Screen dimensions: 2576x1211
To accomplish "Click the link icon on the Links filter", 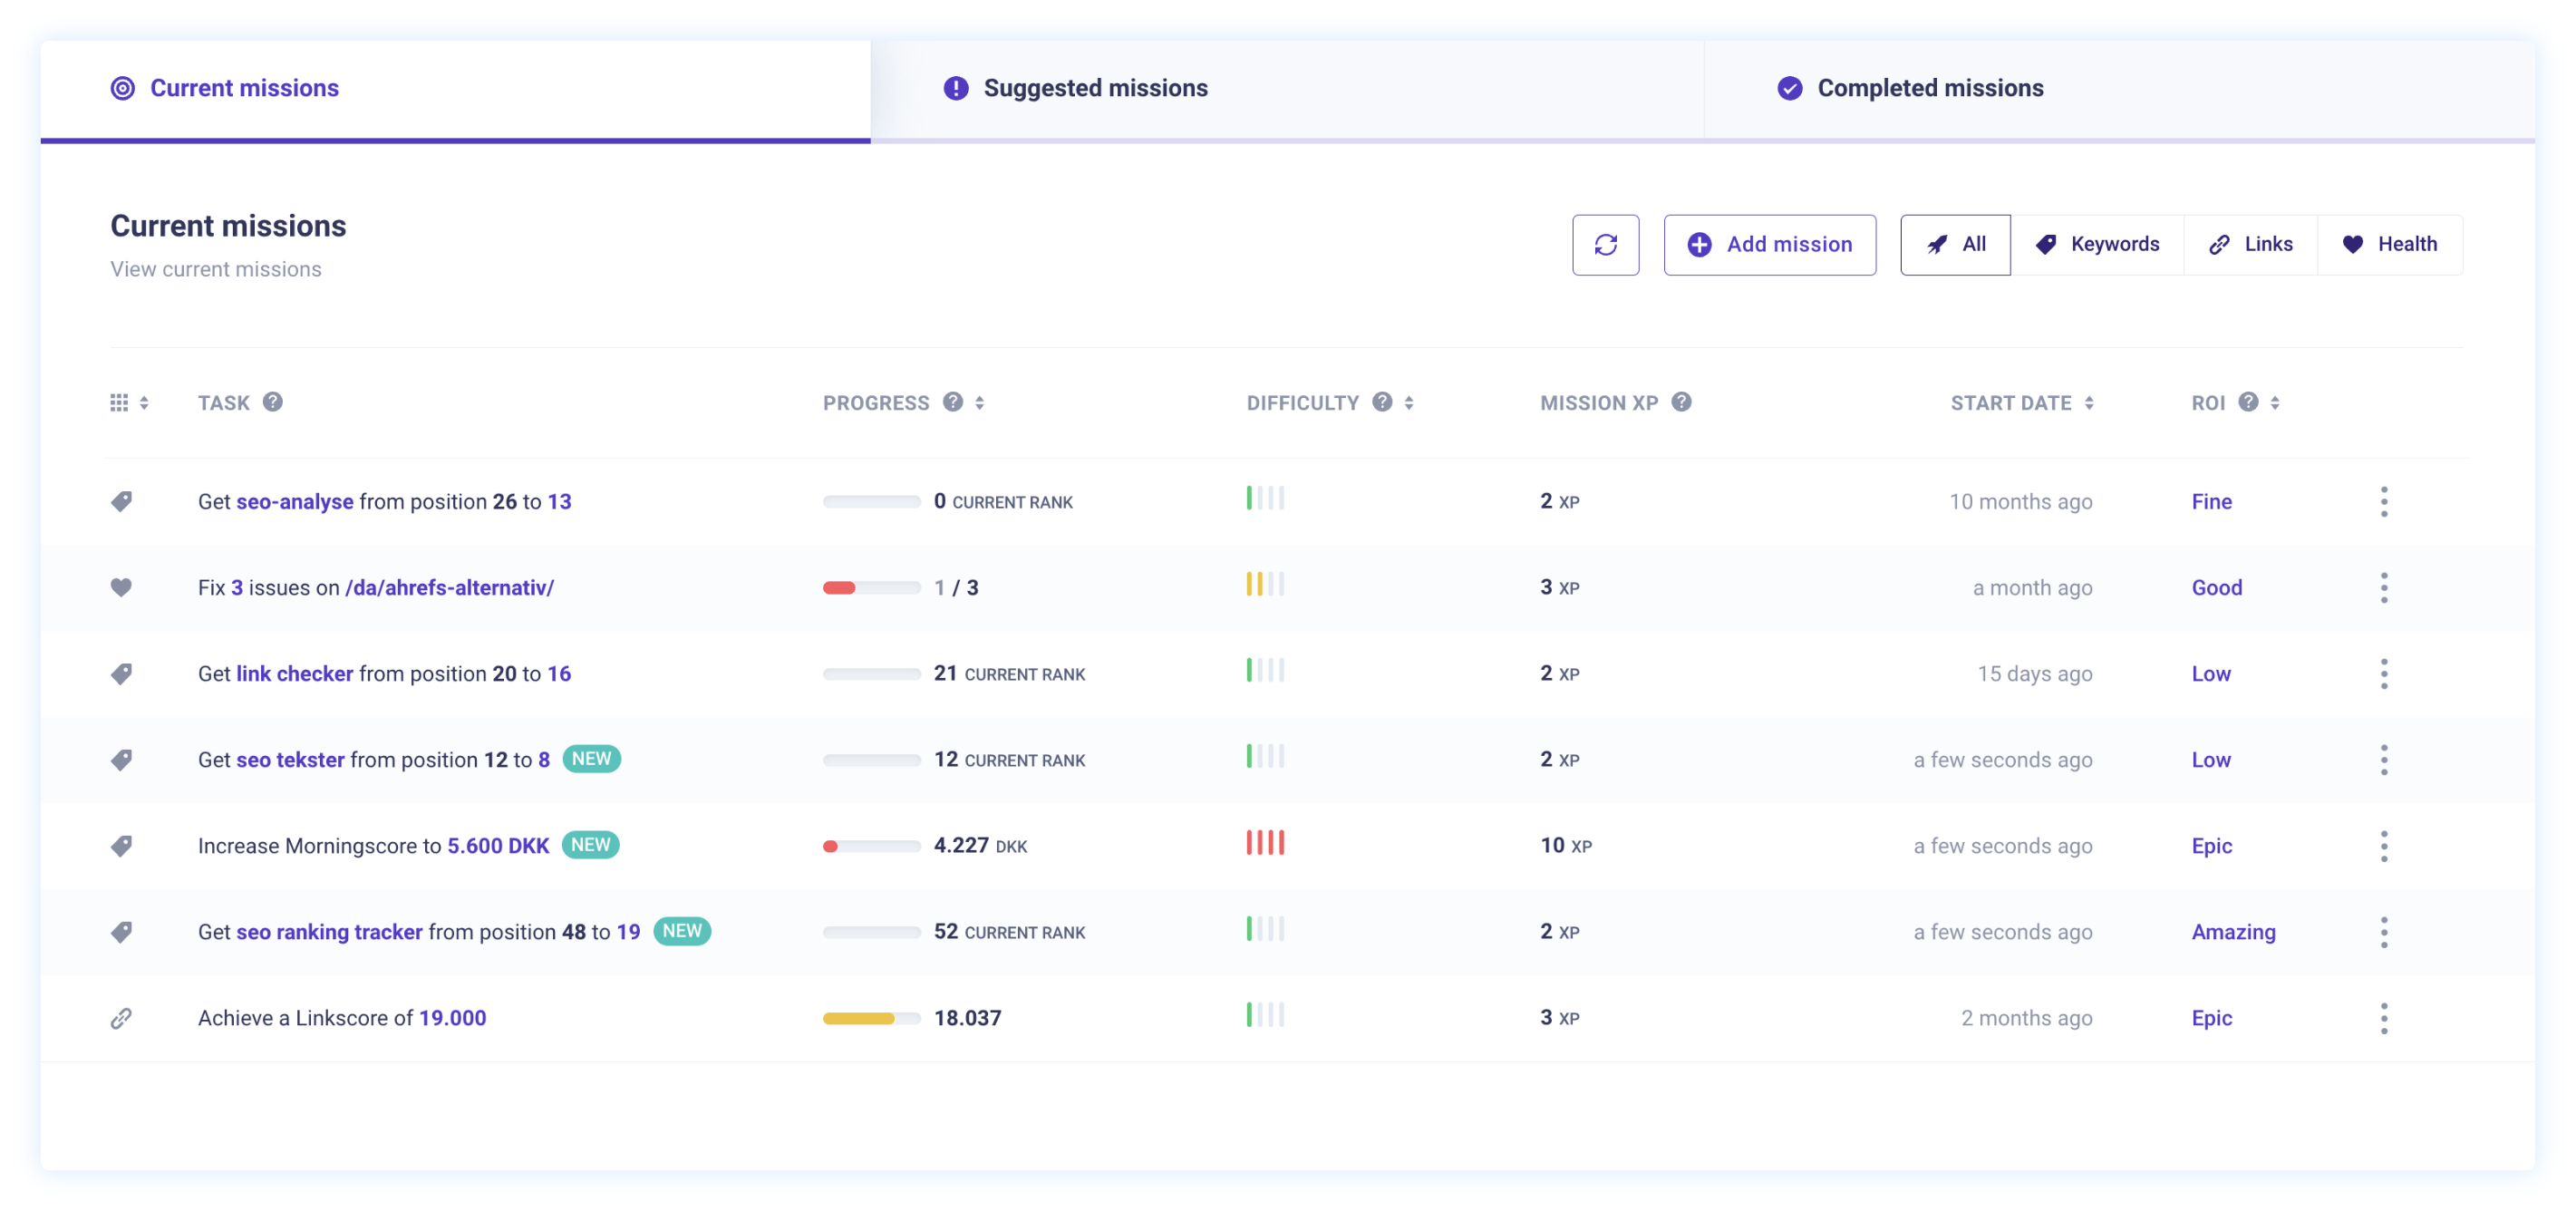I will (2220, 244).
